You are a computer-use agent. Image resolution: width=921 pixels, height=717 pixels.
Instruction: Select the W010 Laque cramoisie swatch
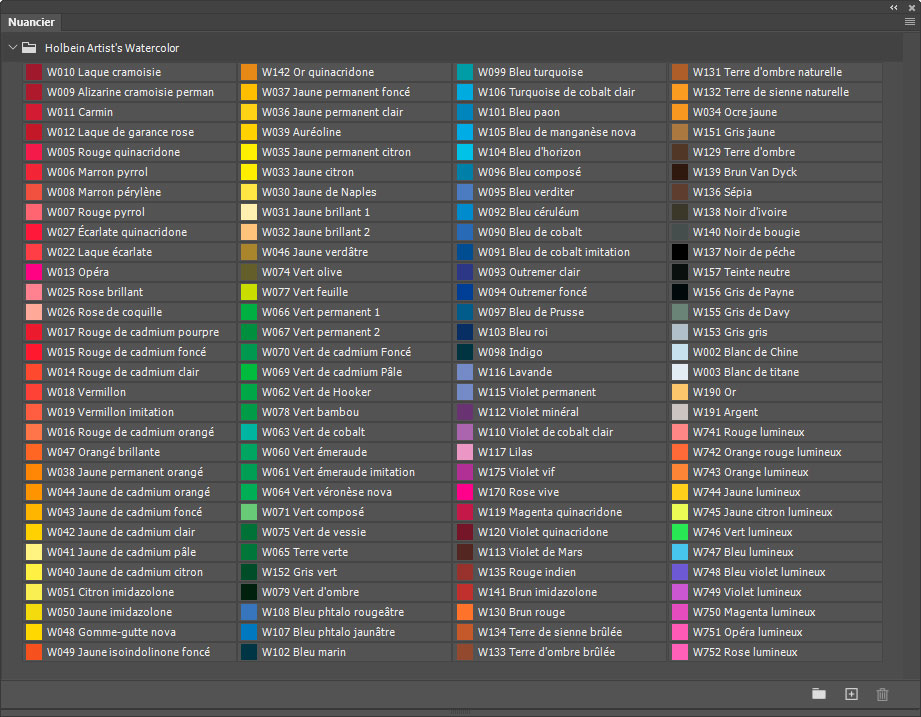click(x=34, y=72)
